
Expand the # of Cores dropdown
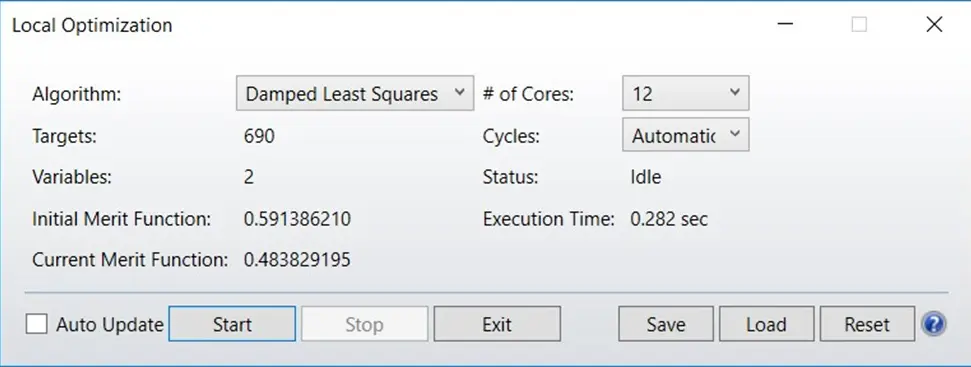click(686, 93)
